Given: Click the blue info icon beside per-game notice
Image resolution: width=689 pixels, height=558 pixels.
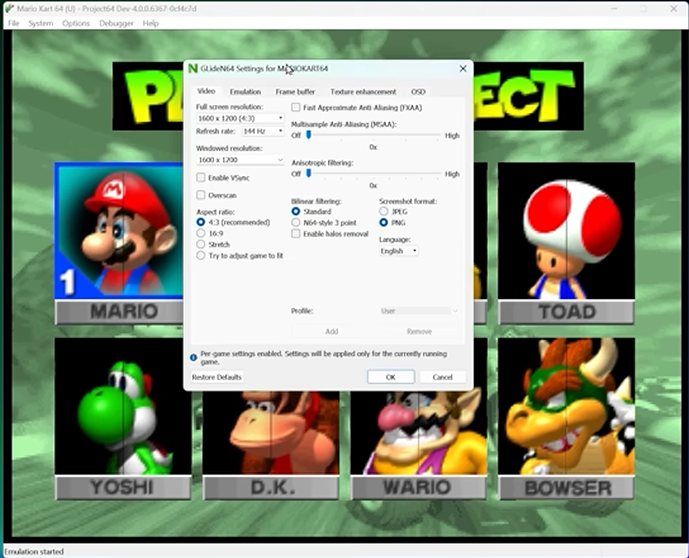Looking at the screenshot, I should pyautogui.click(x=193, y=358).
